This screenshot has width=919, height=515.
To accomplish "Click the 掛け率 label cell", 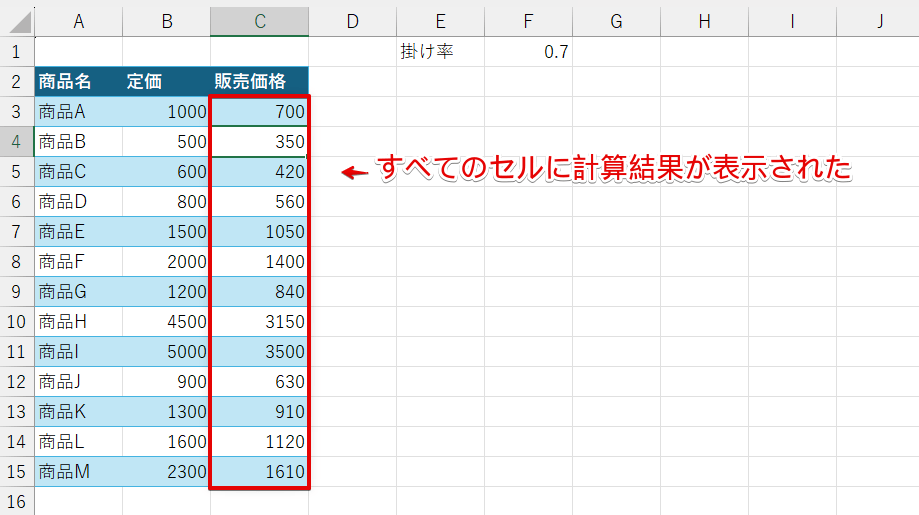I will (440, 52).
